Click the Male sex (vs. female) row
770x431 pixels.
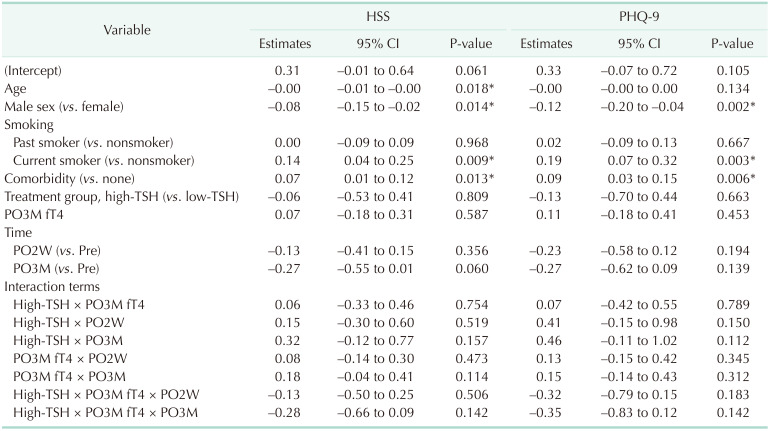coord(66,106)
